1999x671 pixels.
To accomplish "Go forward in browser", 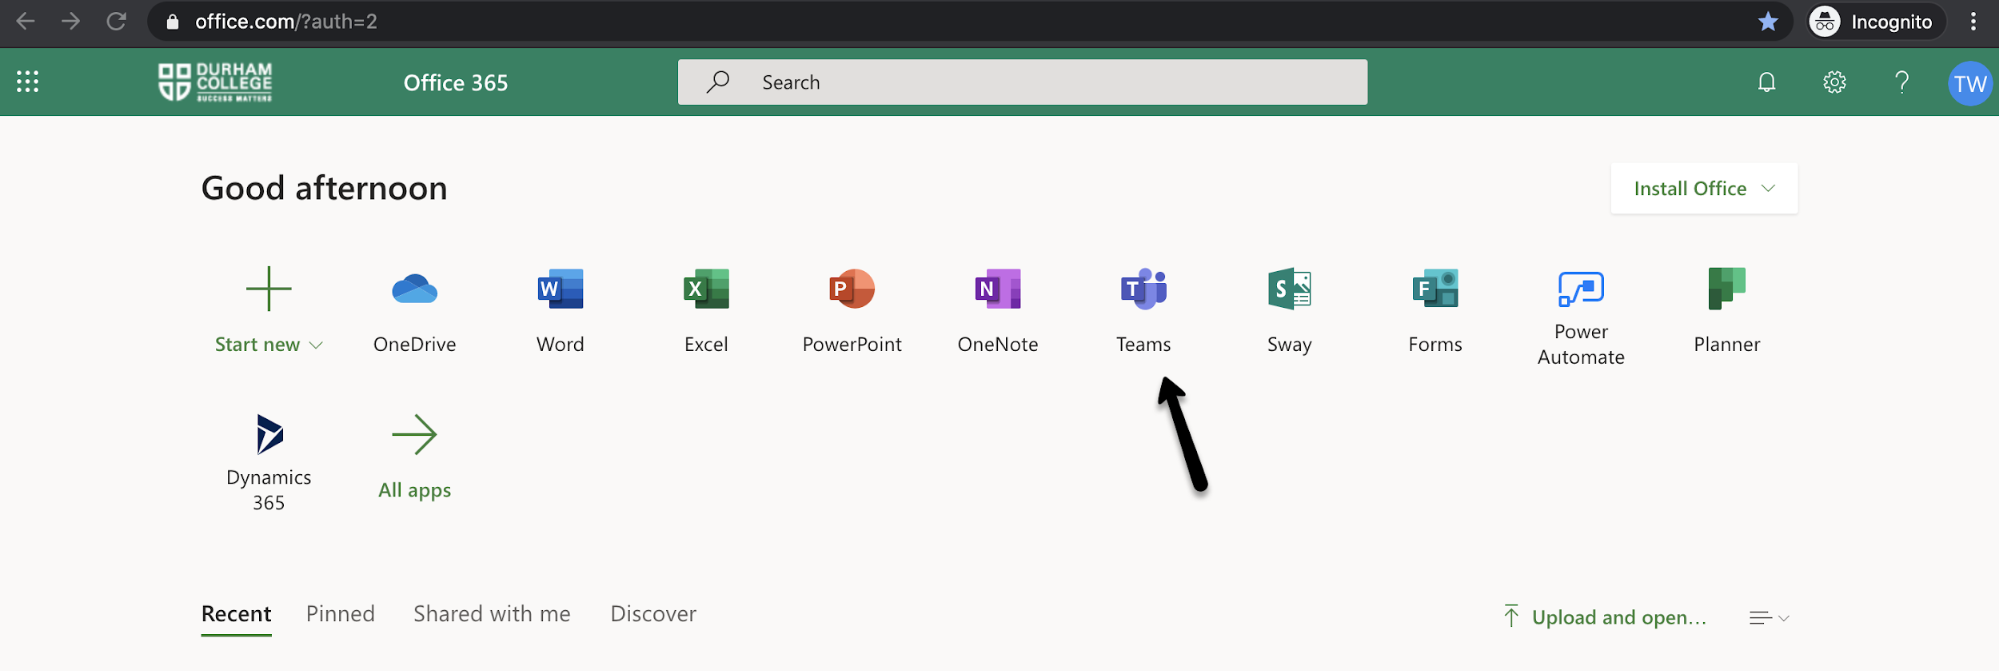I will [x=71, y=21].
